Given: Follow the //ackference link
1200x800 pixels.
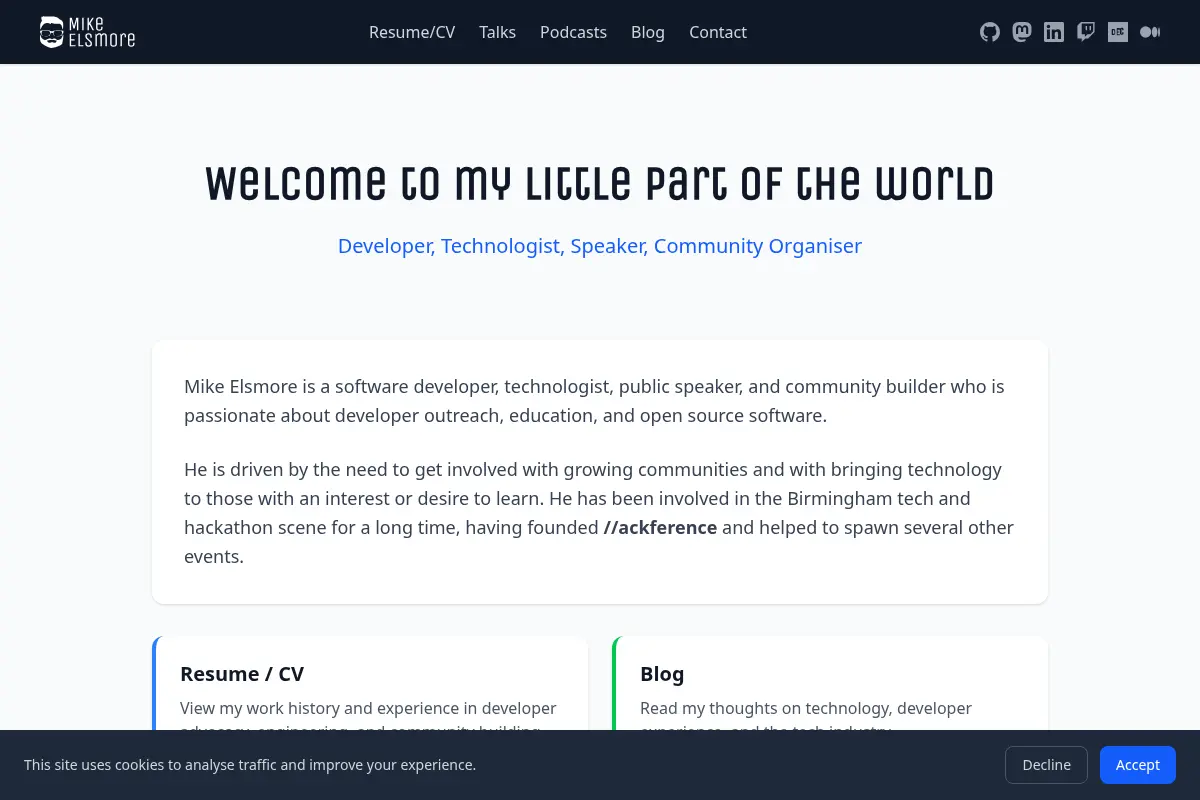Looking at the screenshot, I should tap(660, 527).
